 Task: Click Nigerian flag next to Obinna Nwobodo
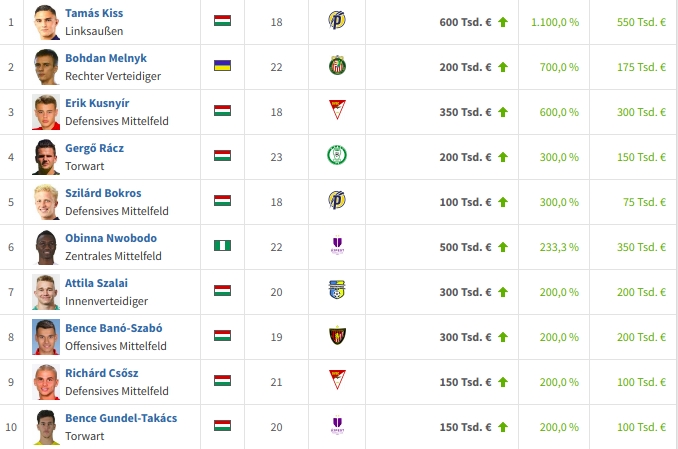[222, 245]
